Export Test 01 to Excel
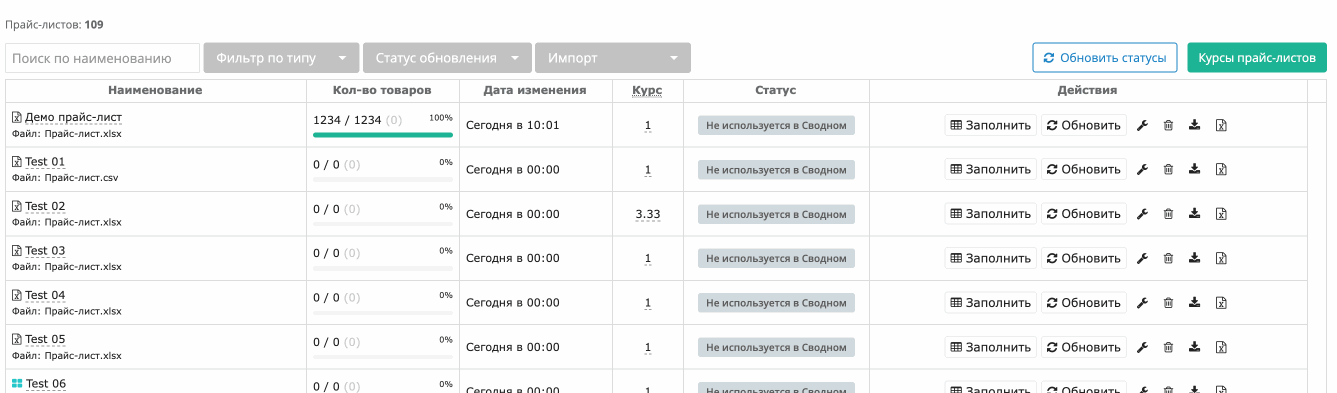The width and height of the screenshot is (1337, 393). coord(1221,169)
